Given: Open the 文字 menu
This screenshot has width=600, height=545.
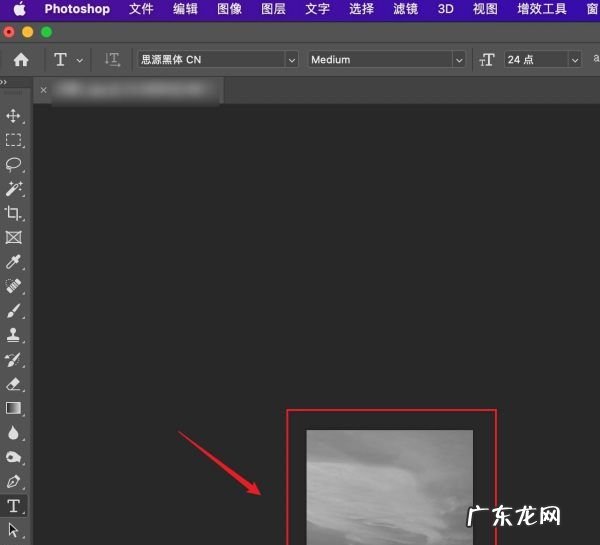Looking at the screenshot, I should pyautogui.click(x=317, y=9).
